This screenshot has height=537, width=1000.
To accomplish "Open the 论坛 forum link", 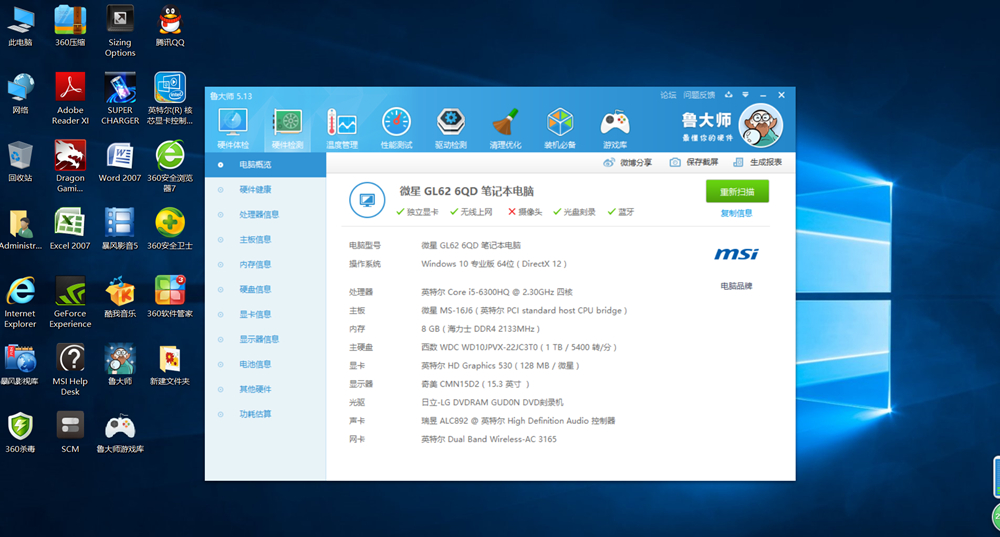I will (x=668, y=95).
